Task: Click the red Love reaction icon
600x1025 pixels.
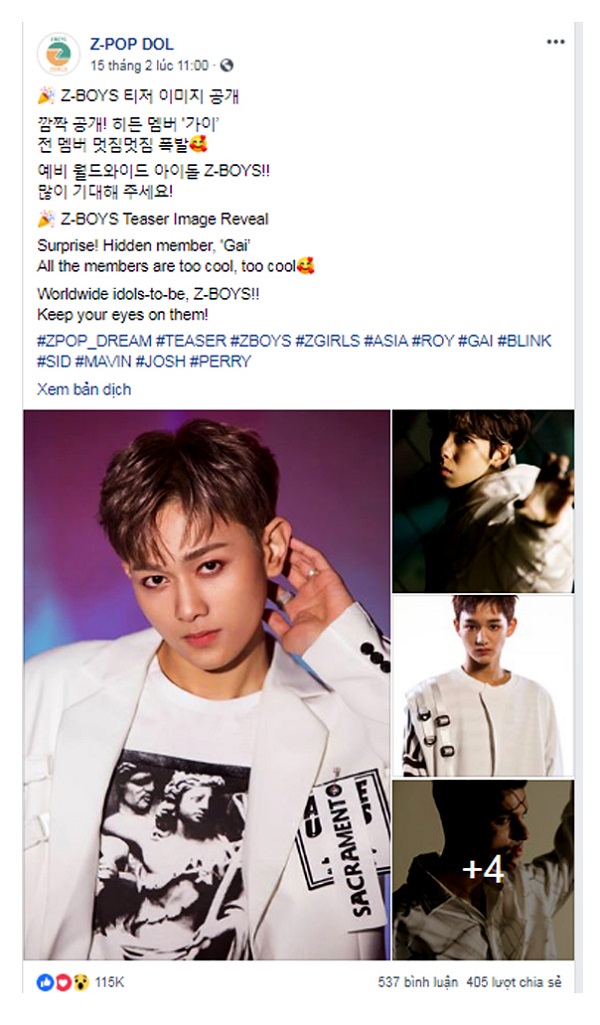Action: point(63,982)
